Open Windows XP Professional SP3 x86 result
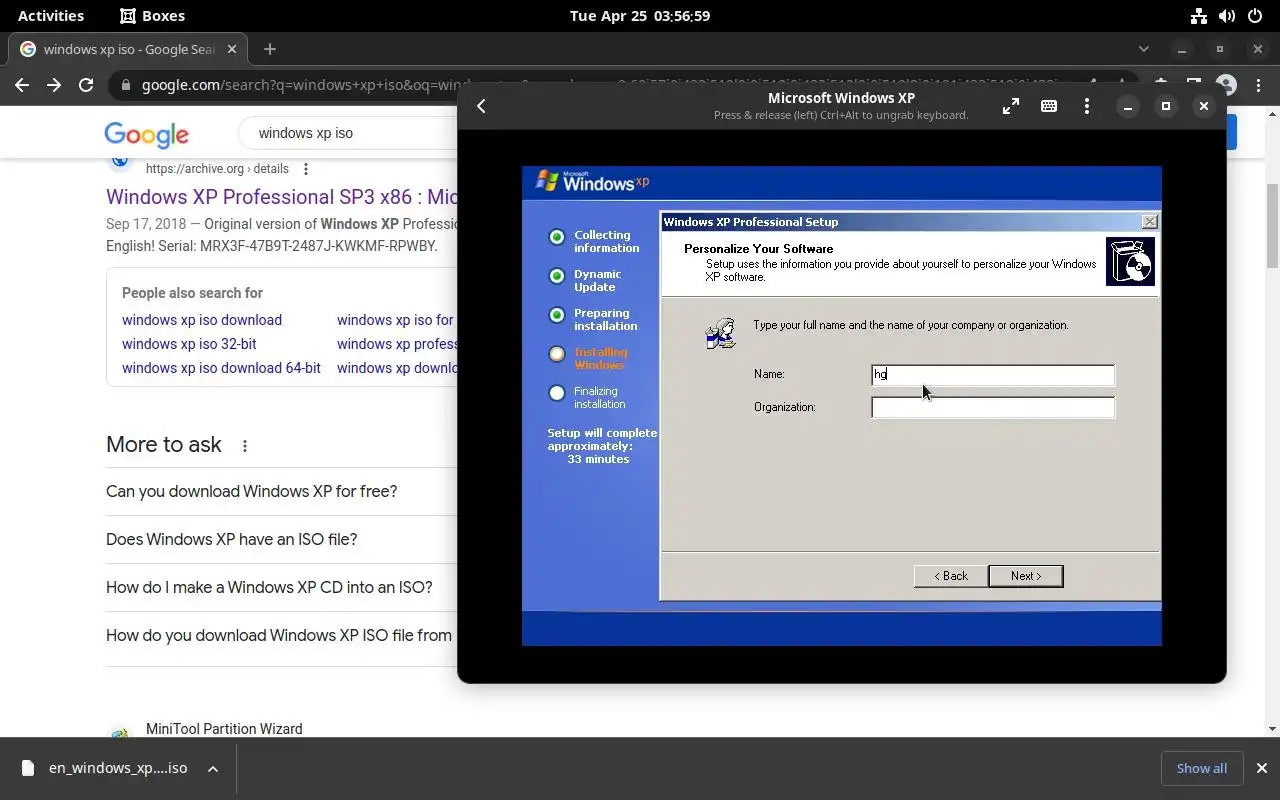 tap(282, 197)
